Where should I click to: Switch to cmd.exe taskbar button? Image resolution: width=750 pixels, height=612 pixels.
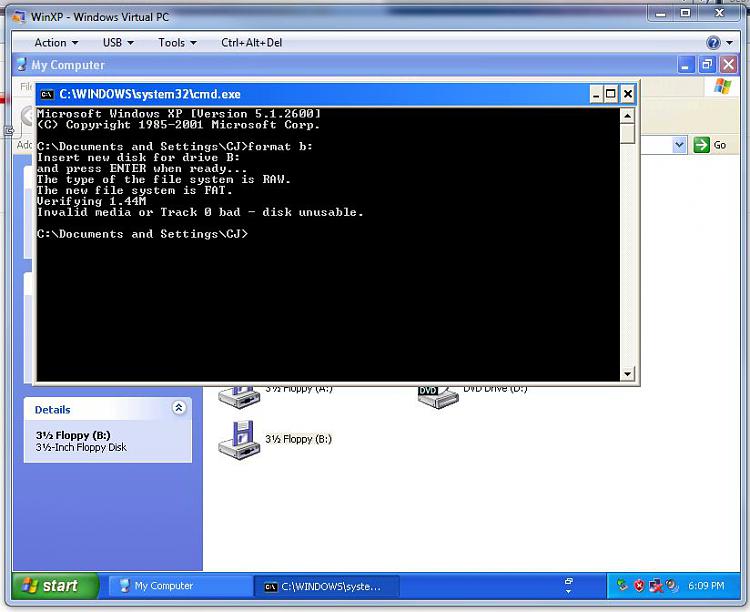coord(326,587)
